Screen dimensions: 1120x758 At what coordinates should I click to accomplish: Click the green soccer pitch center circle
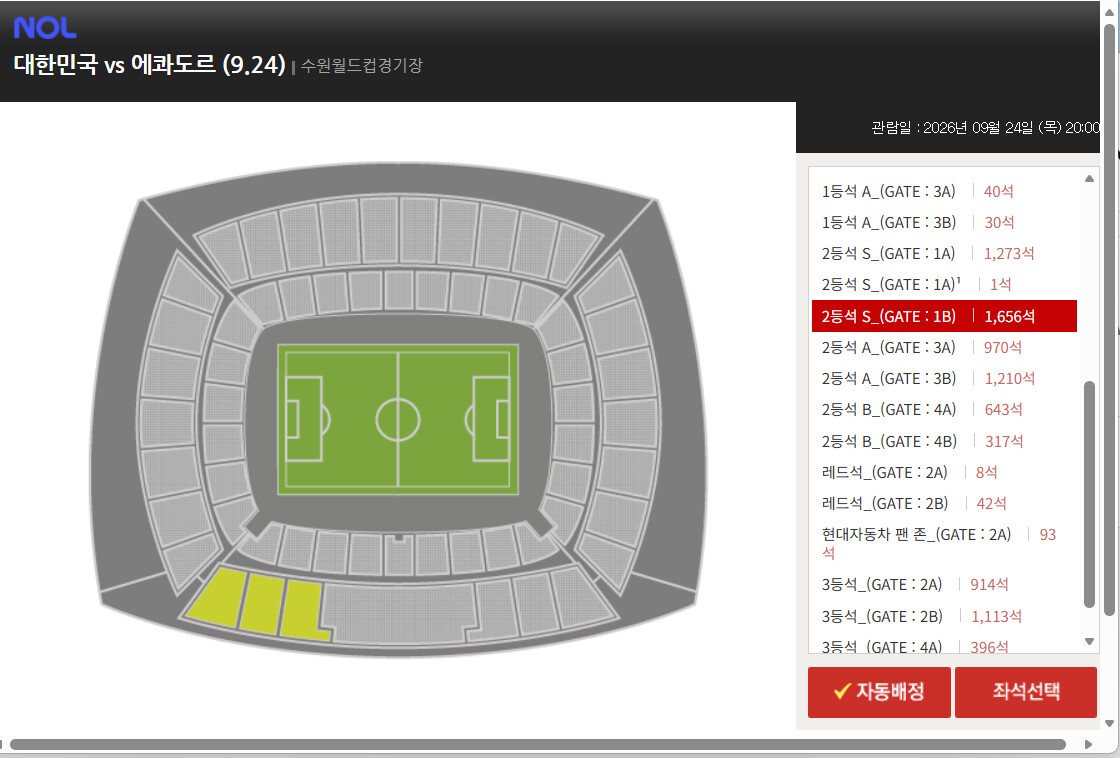click(398, 420)
